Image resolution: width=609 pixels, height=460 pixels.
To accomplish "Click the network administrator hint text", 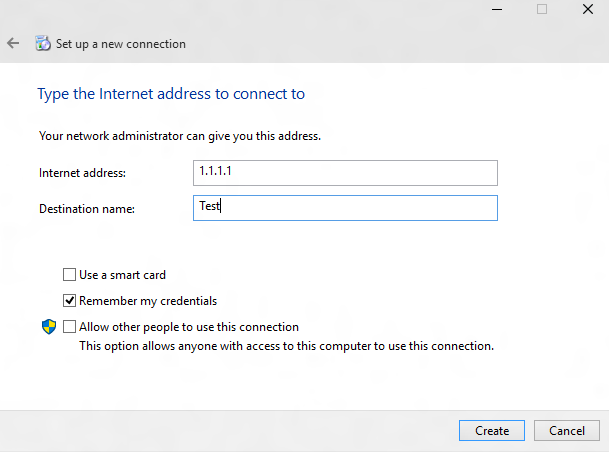I will point(180,135).
